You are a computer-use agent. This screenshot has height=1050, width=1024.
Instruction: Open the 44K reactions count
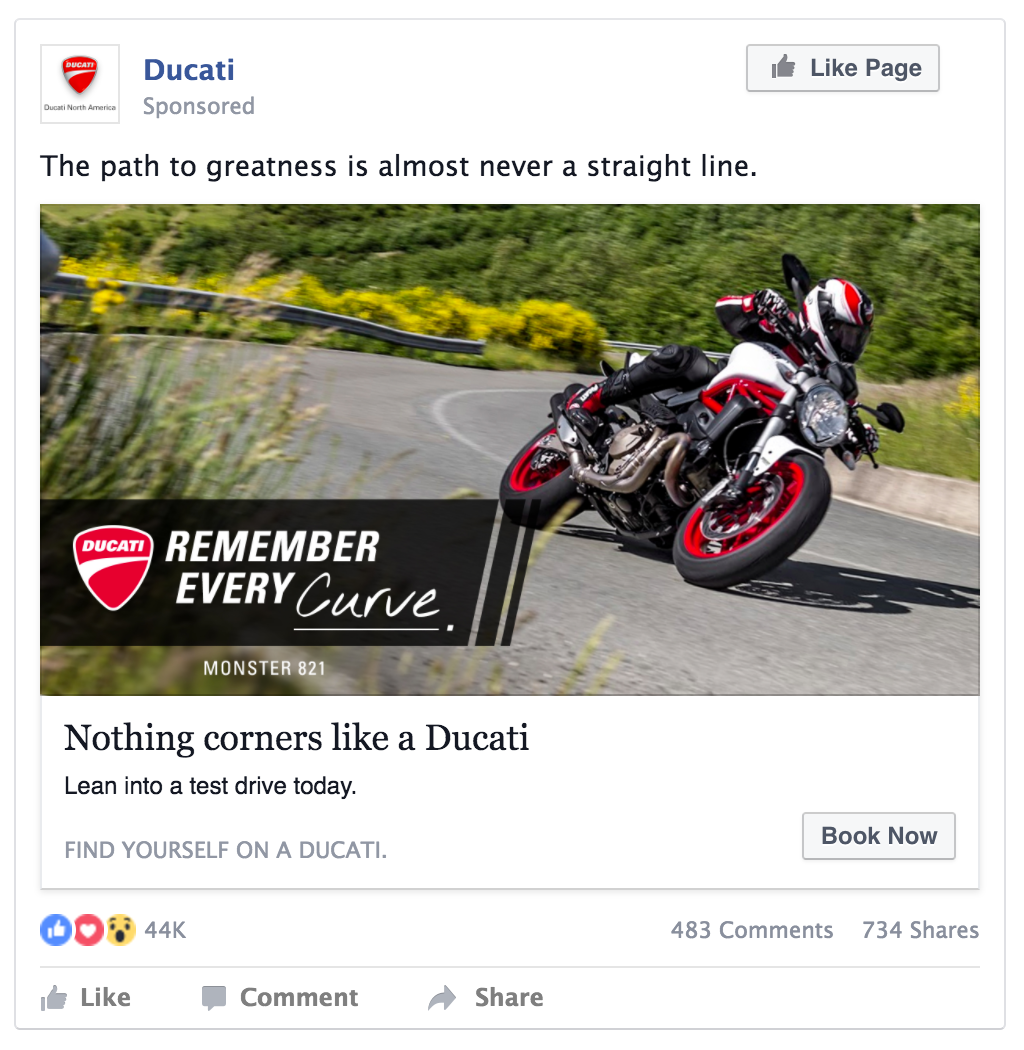[x=165, y=930]
